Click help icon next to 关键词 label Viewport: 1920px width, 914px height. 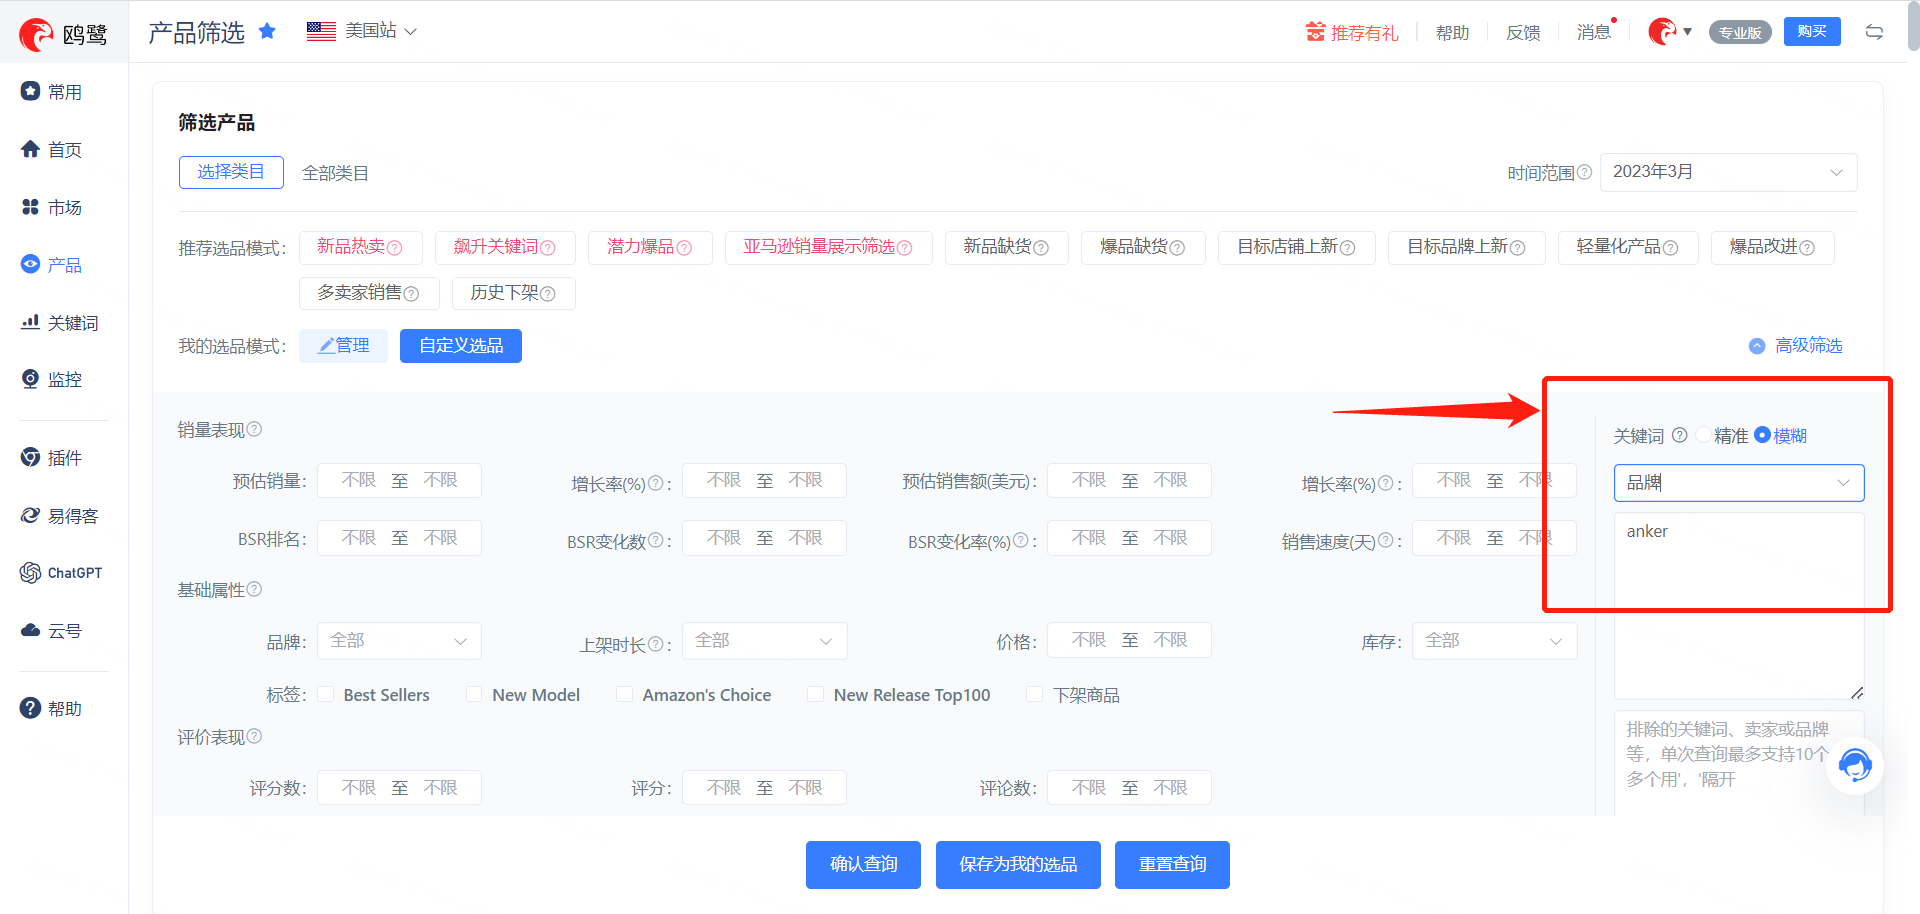click(x=1679, y=435)
